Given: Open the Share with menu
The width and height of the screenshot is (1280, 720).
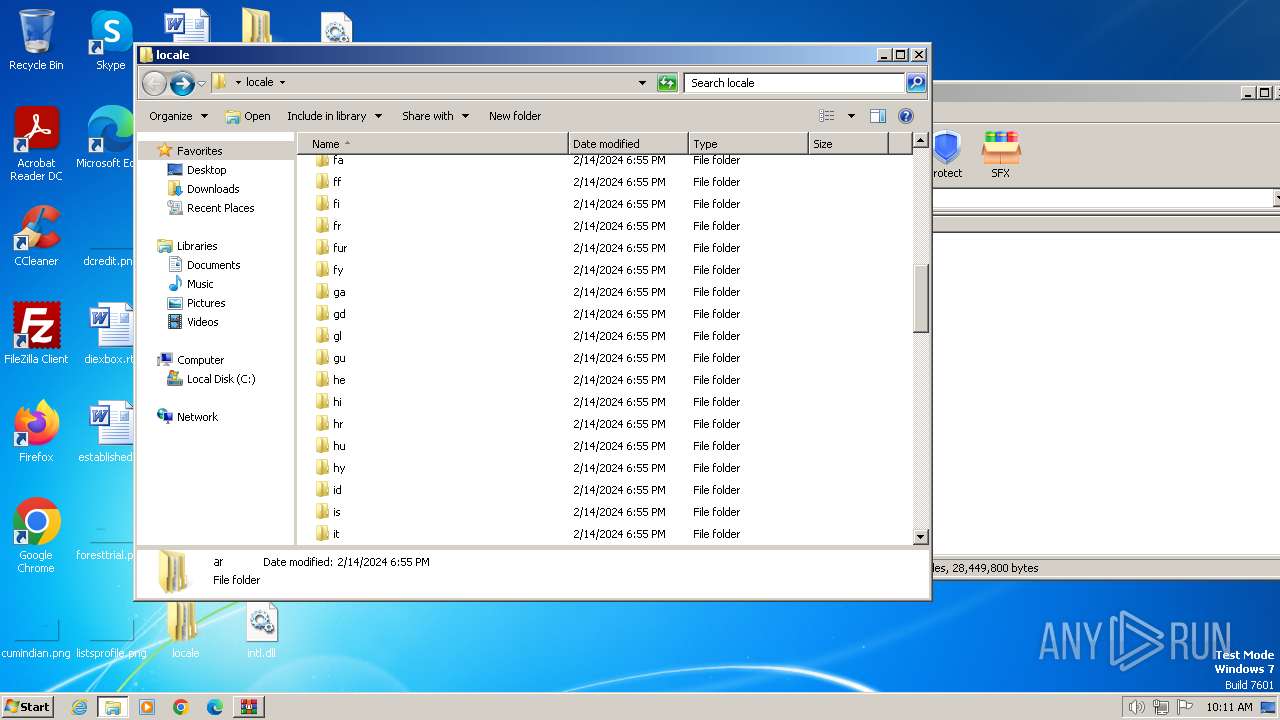Looking at the screenshot, I should [435, 116].
